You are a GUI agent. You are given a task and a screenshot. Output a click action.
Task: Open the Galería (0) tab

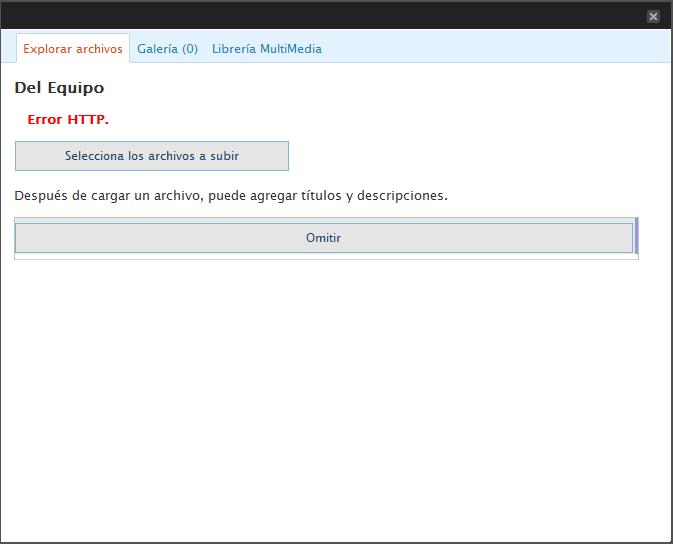point(167,49)
